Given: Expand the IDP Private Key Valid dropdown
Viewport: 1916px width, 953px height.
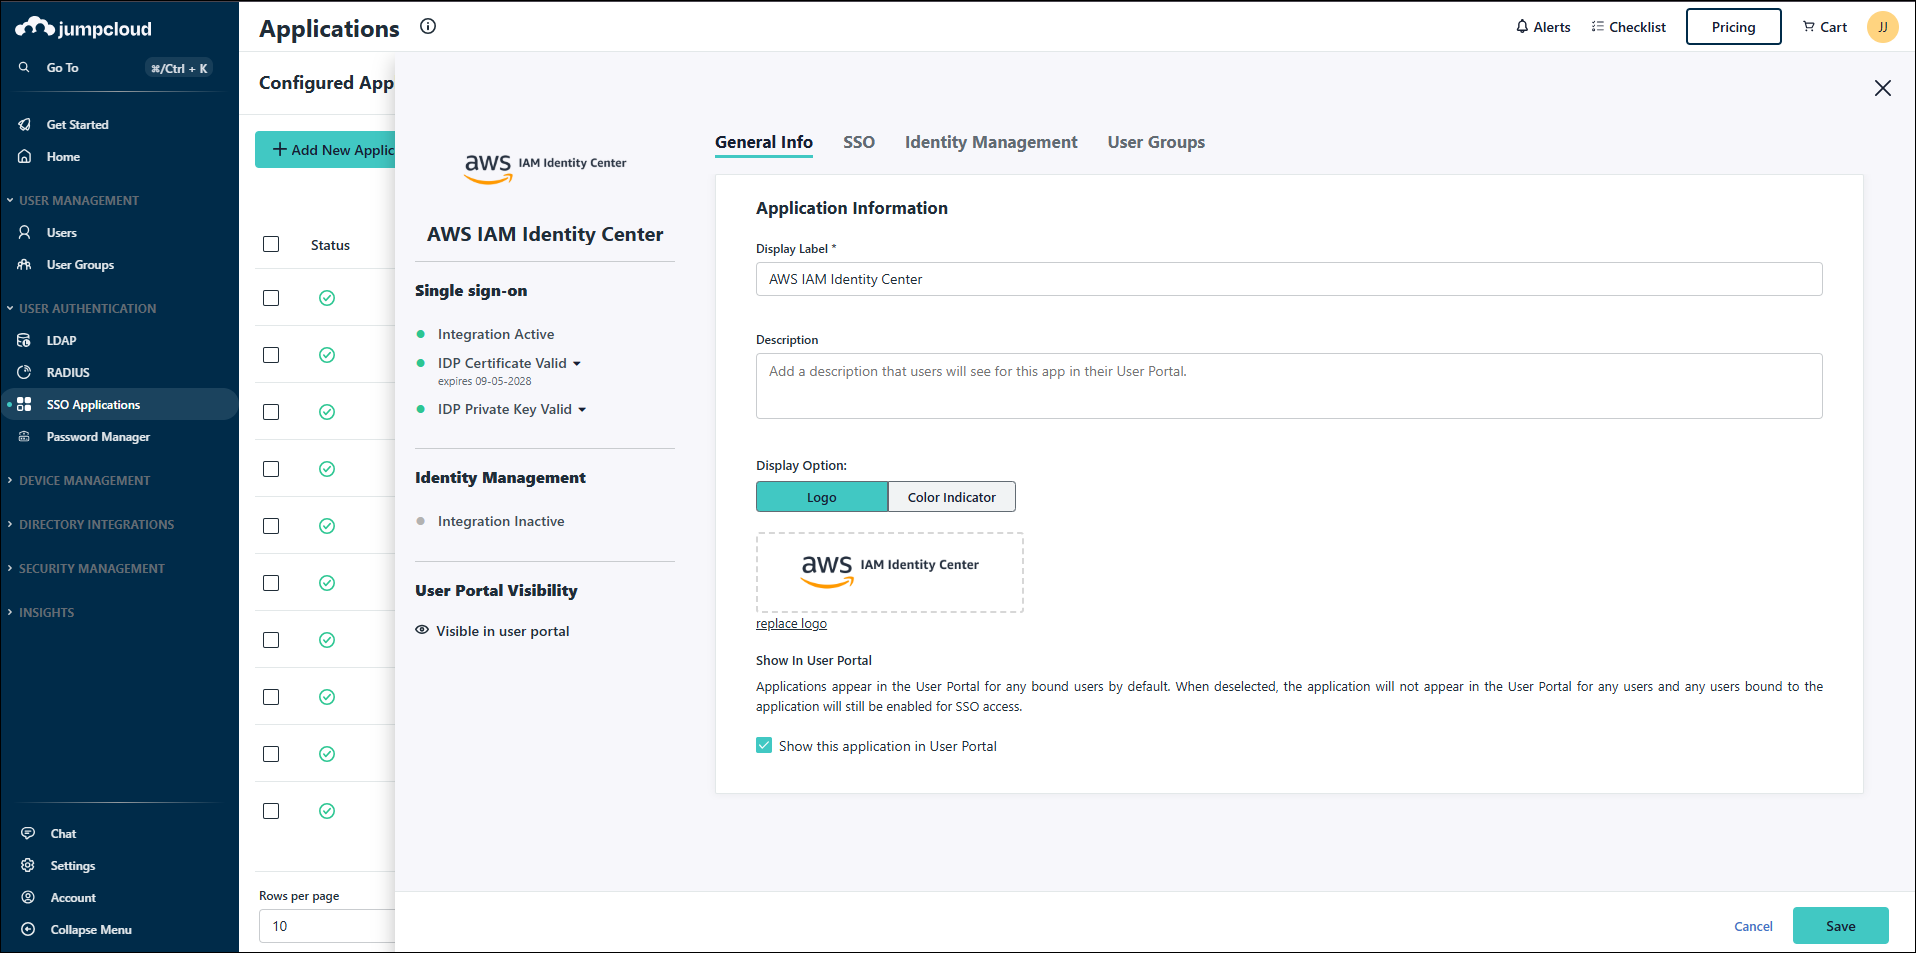Looking at the screenshot, I should click(x=582, y=410).
